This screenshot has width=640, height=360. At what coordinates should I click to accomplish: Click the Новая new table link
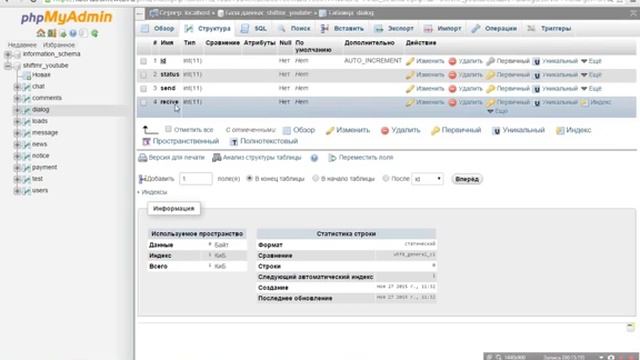coord(41,75)
